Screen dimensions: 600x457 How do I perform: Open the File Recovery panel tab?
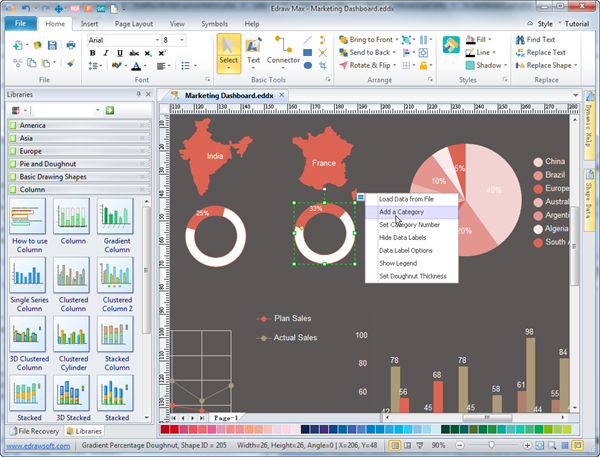pos(34,430)
